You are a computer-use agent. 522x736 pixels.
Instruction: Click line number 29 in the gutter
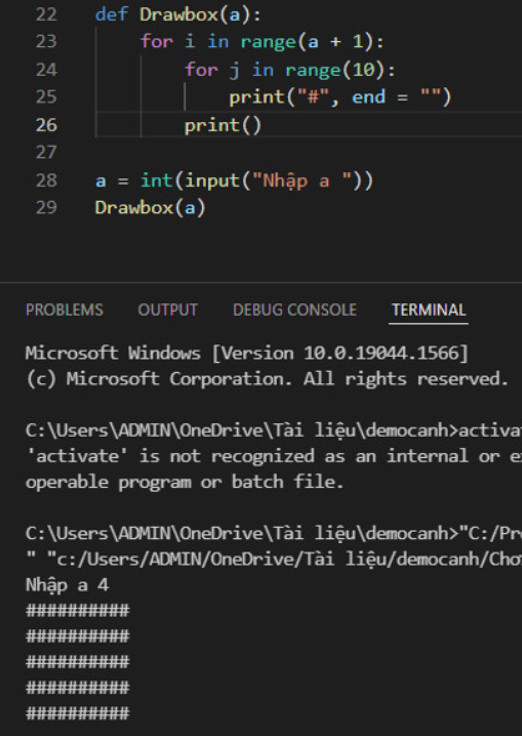coord(46,207)
